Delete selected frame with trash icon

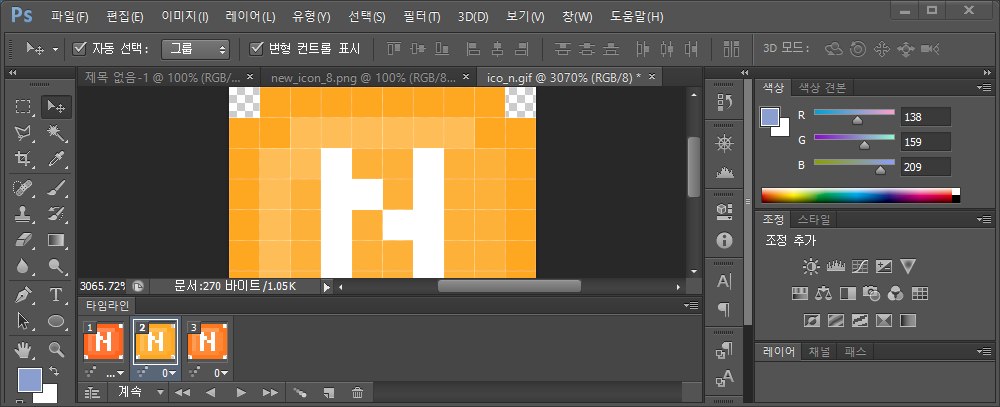(358, 393)
